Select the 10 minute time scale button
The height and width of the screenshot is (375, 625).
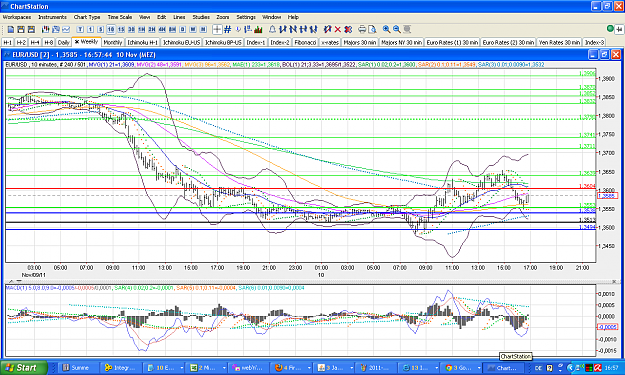(x=111, y=29)
